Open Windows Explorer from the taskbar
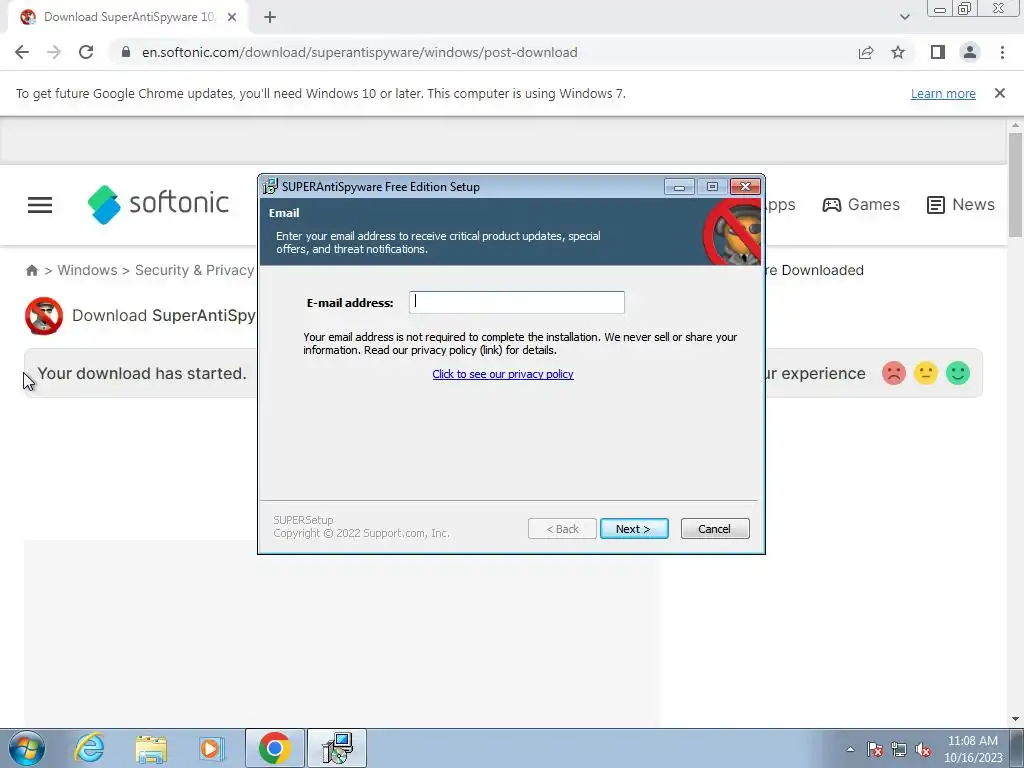 151,749
